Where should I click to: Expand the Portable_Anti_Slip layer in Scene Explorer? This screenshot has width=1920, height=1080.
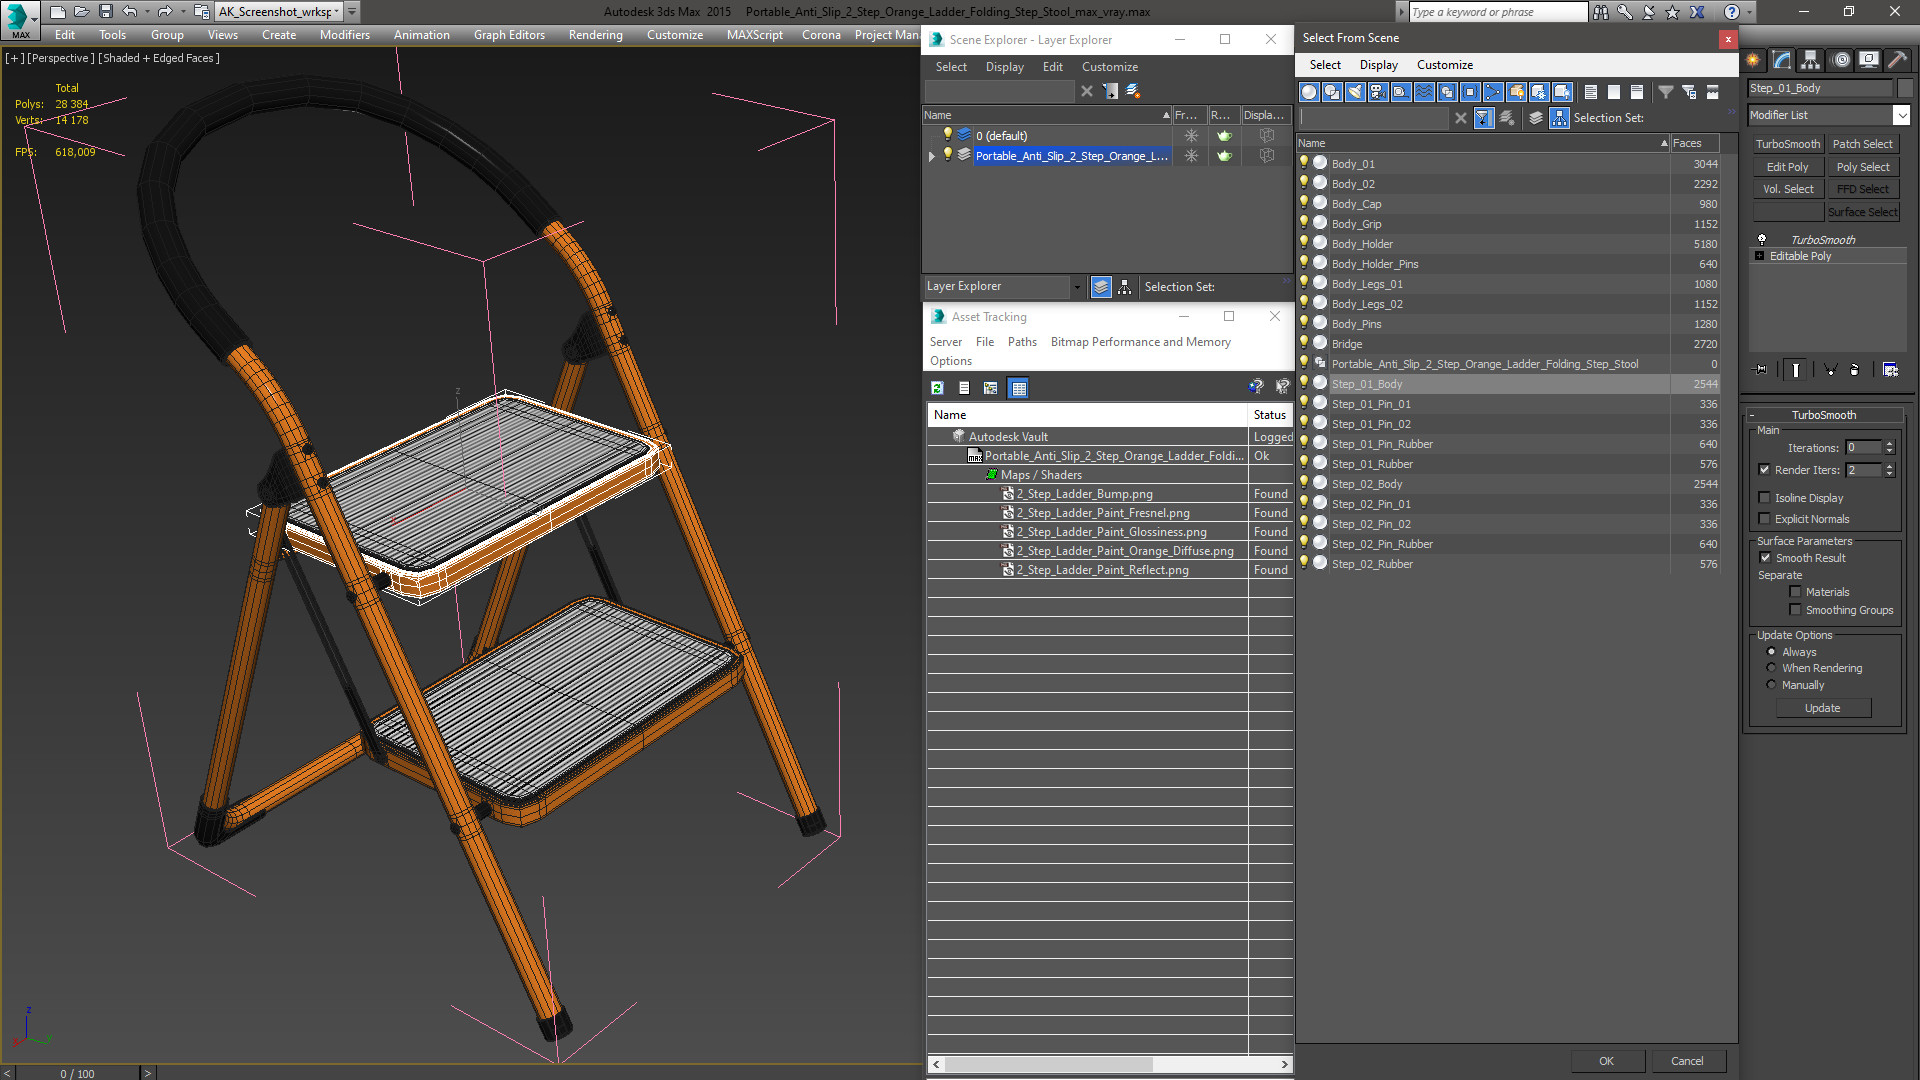[x=932, y=156]
